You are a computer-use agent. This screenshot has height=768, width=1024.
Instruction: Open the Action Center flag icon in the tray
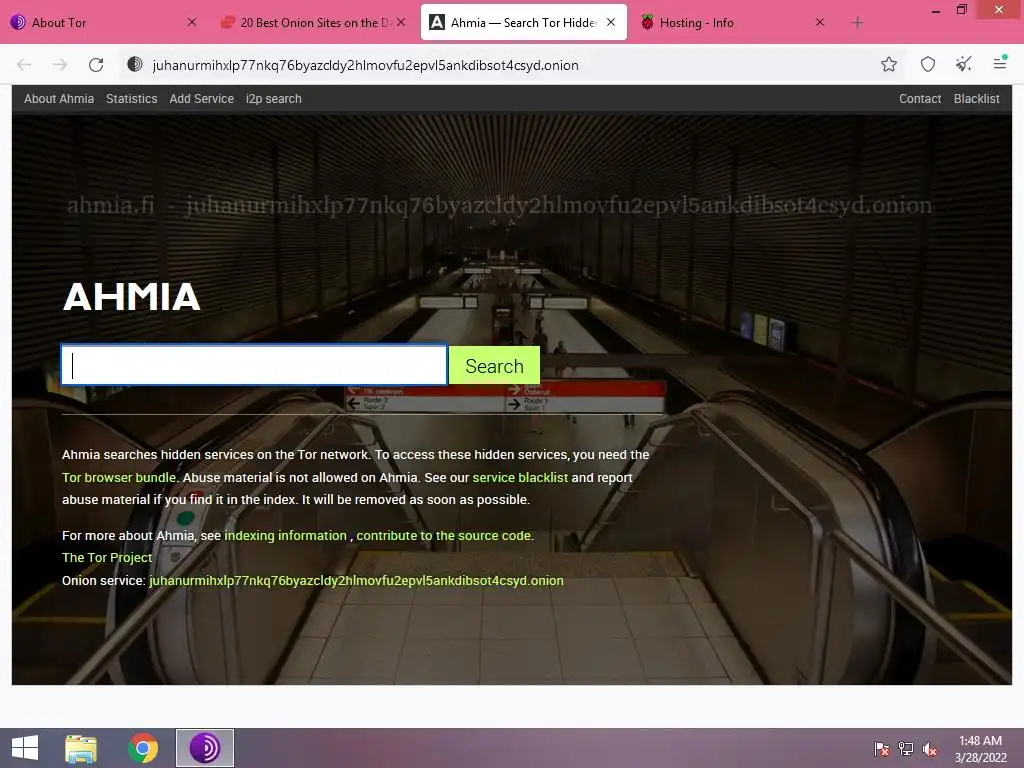(x=881, y=749)
